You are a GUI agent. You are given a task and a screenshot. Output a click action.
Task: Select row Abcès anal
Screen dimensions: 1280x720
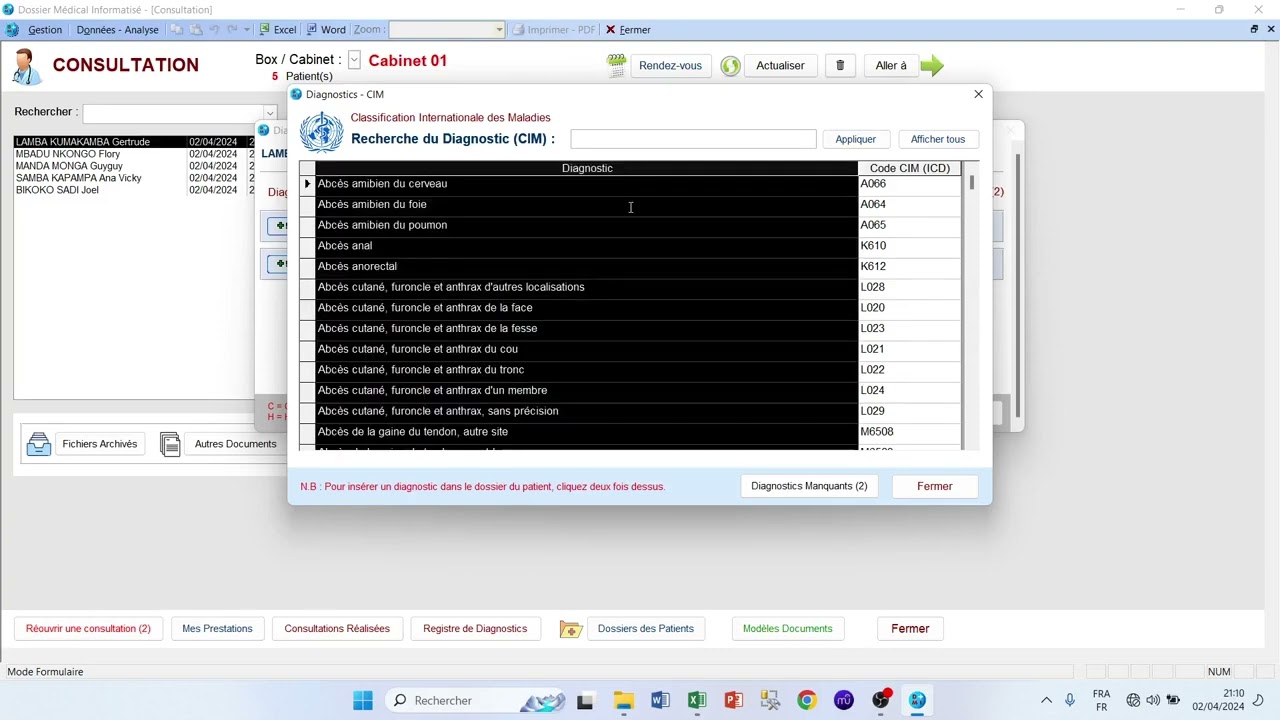tap(630, 246)
